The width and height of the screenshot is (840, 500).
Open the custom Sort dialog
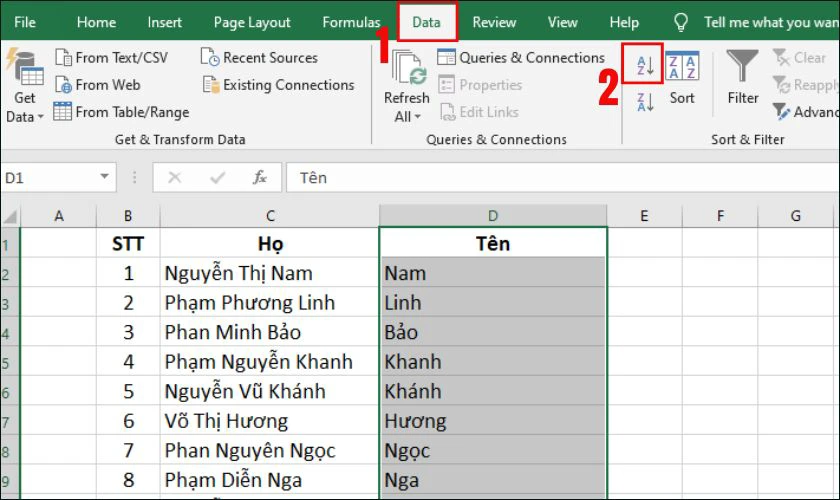682,78
